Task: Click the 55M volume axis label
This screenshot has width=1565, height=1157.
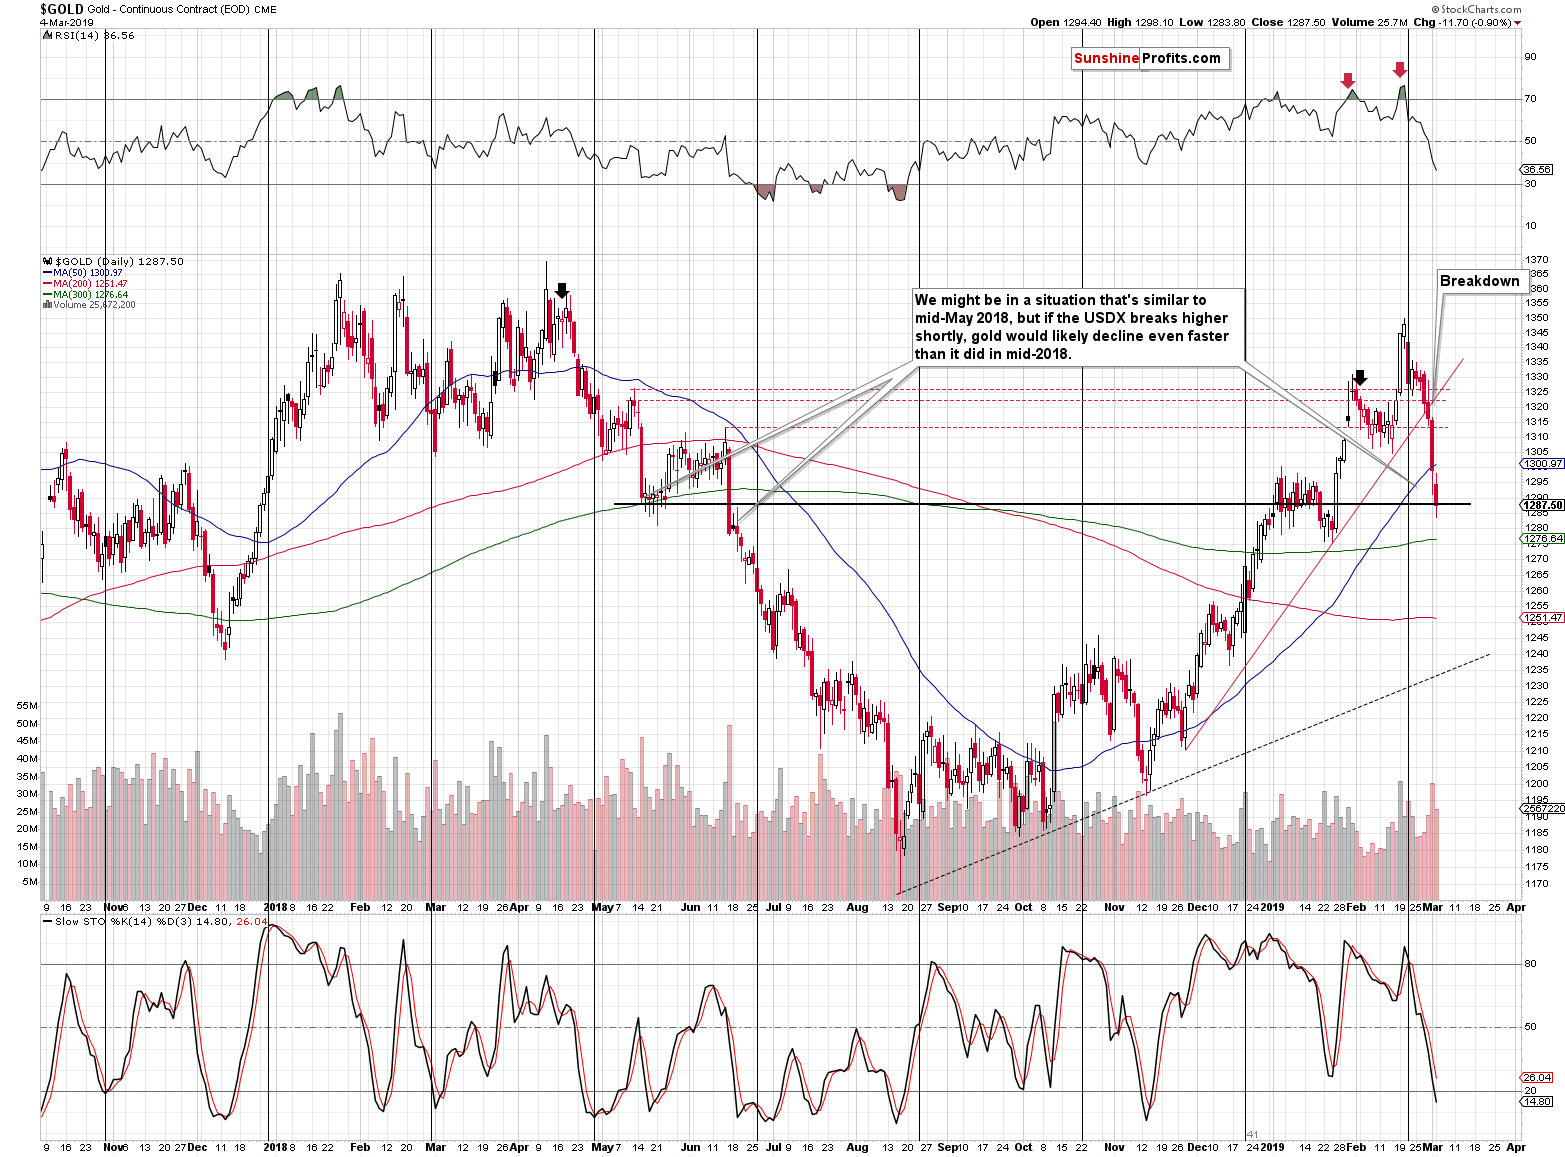Action: pos(27,706)
